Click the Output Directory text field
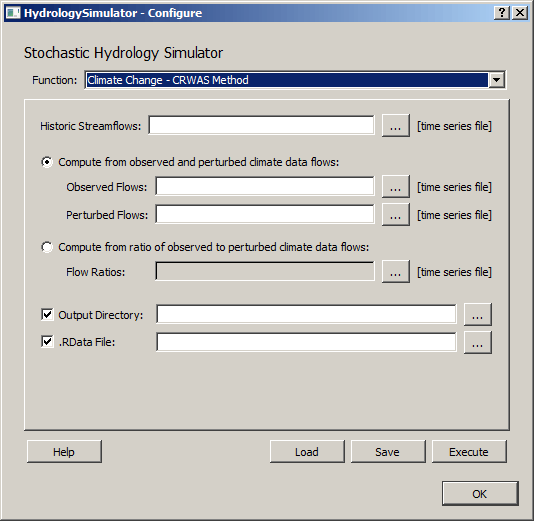 (x=306, y=314)
